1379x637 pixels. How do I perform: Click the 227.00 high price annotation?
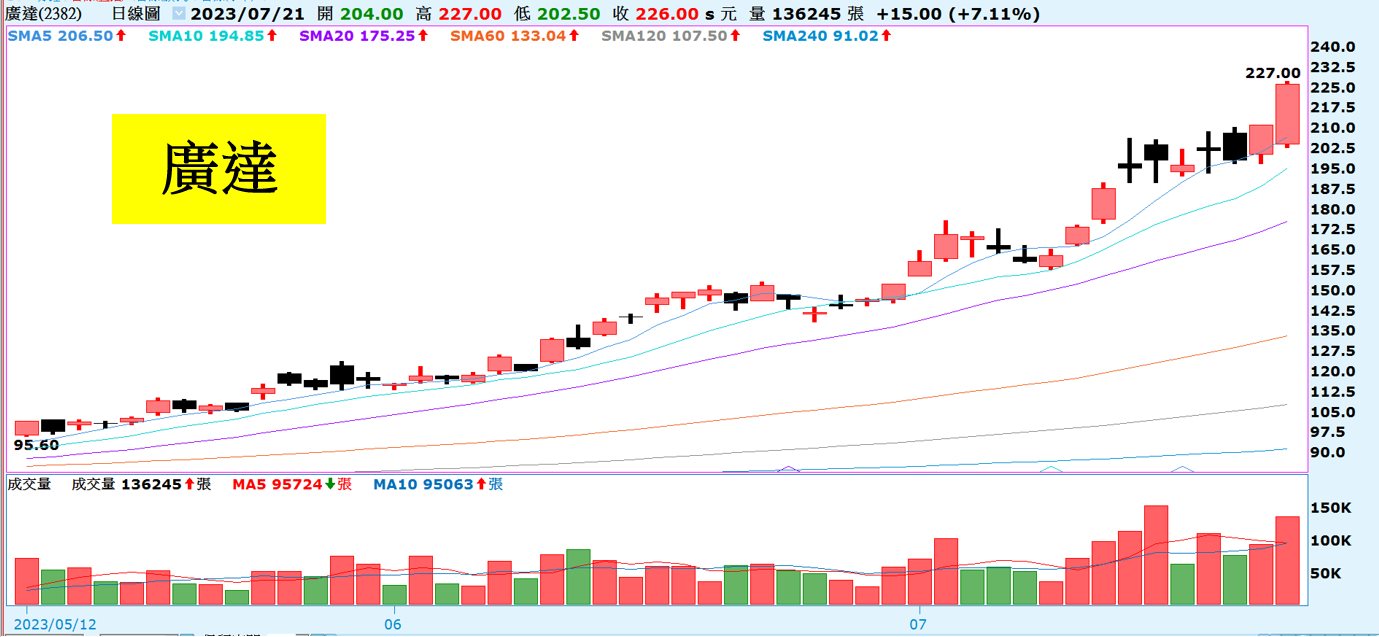pyautogui.click(x=1272, y=73)
